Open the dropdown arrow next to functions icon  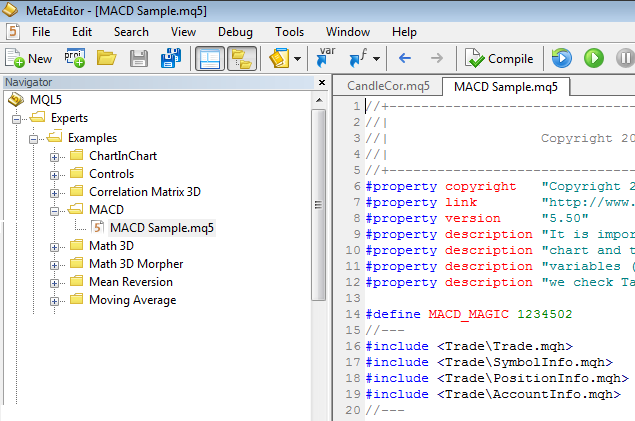pos(377,59)
